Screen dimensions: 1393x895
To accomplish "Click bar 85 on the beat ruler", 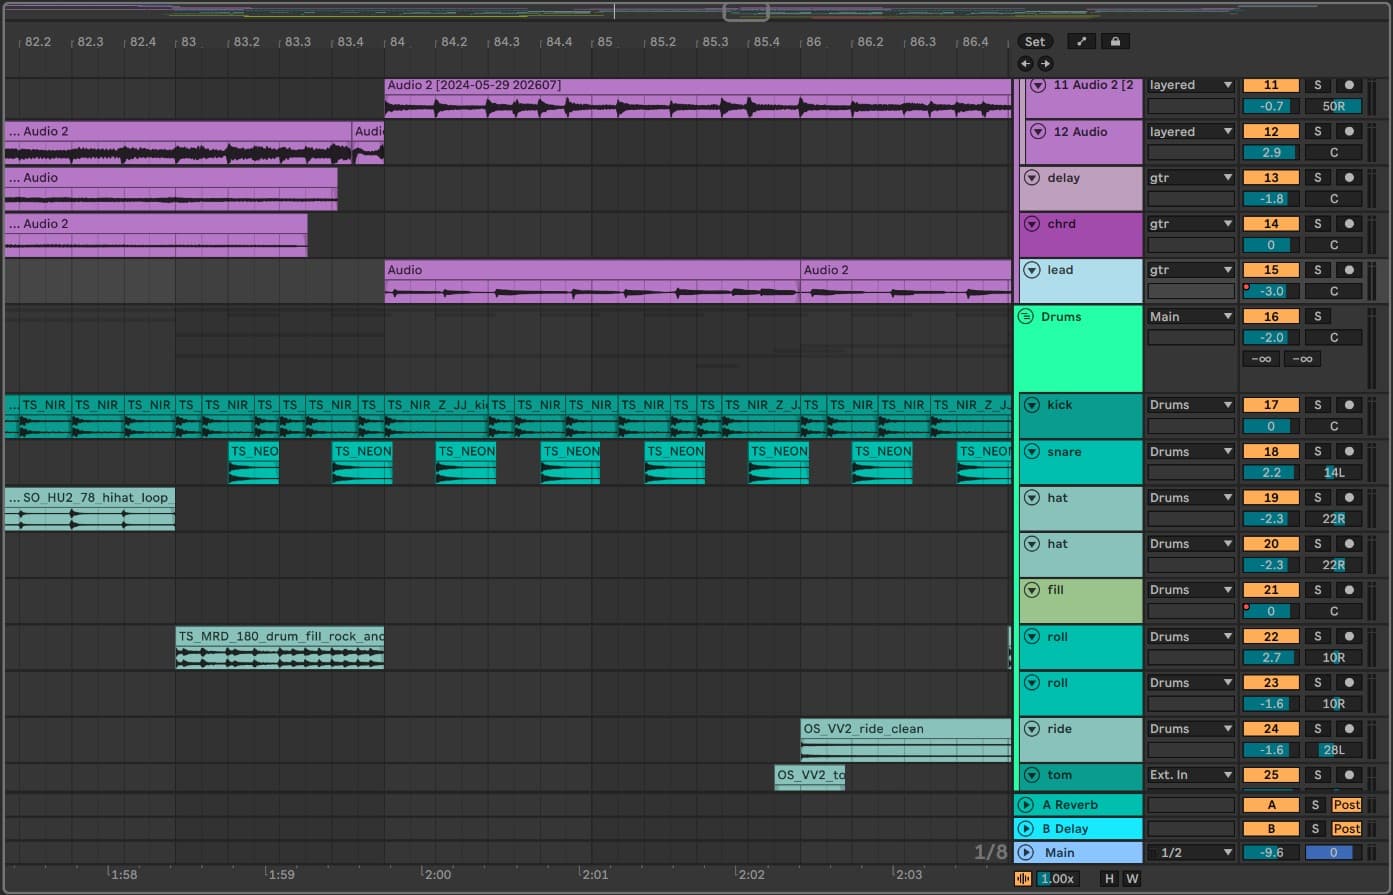I will 605,41.
